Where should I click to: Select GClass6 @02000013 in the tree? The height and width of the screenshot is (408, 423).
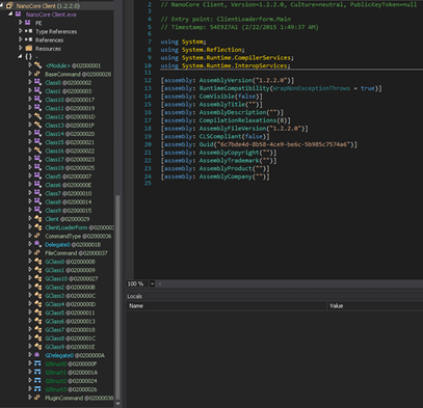pyautogui.click(x=70, y=321)
